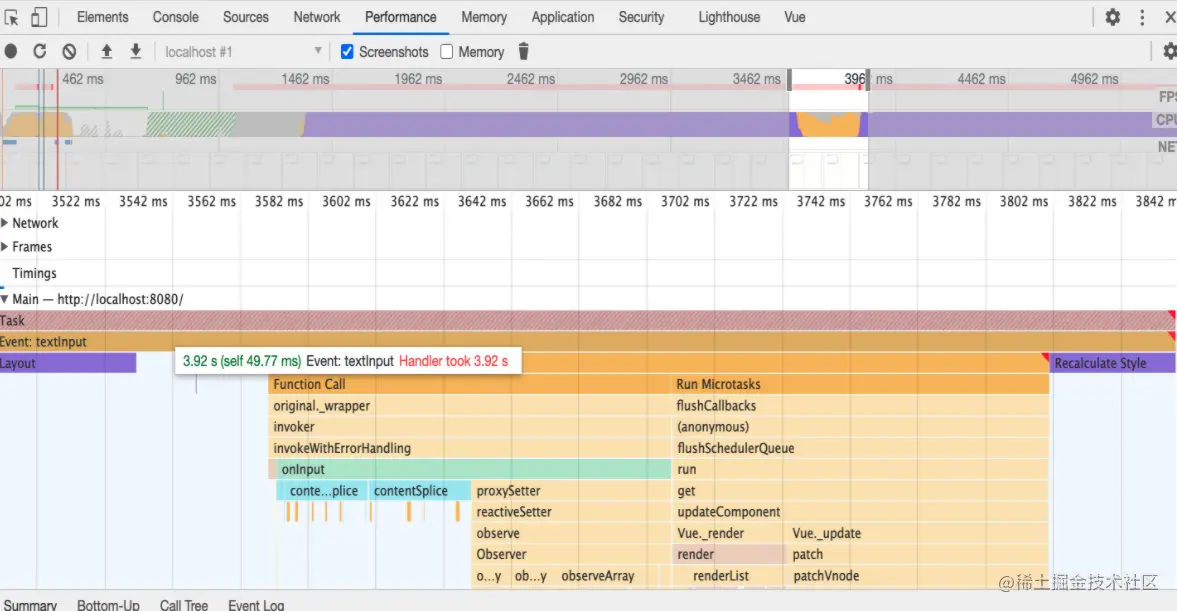The height and width of the screenshot is (611, 1177).
Task: Select the original._wrapper frame
Action: 470,406
